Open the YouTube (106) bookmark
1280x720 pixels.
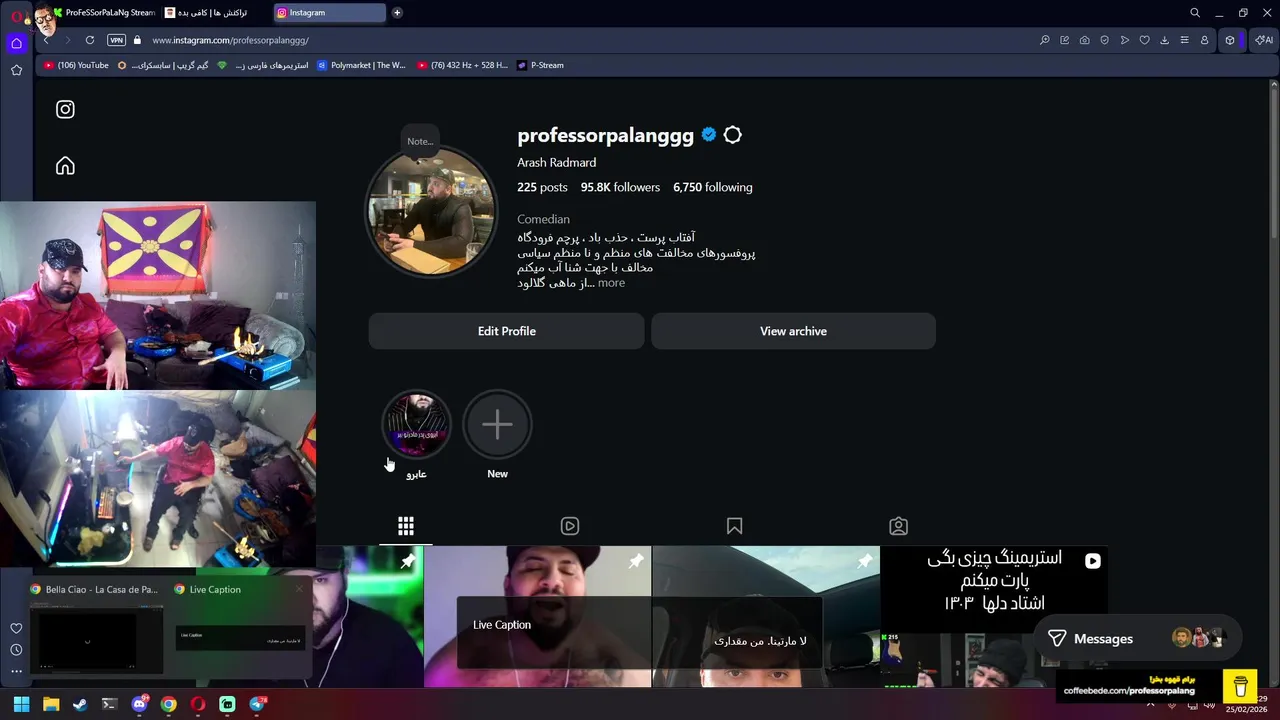(x=76, y=65)
